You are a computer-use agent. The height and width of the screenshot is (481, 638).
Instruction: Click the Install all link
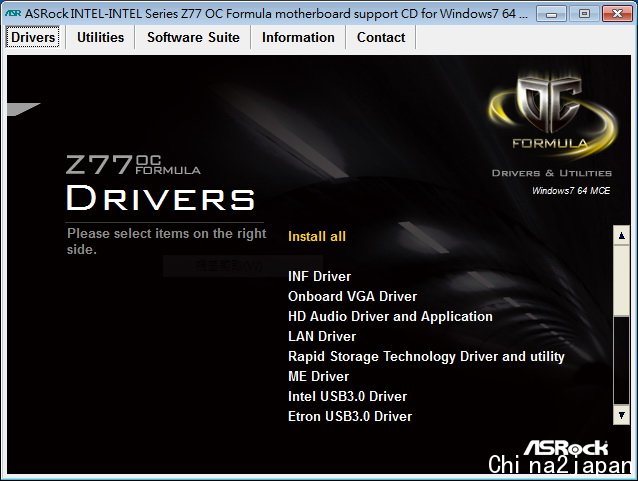point(317,236)
